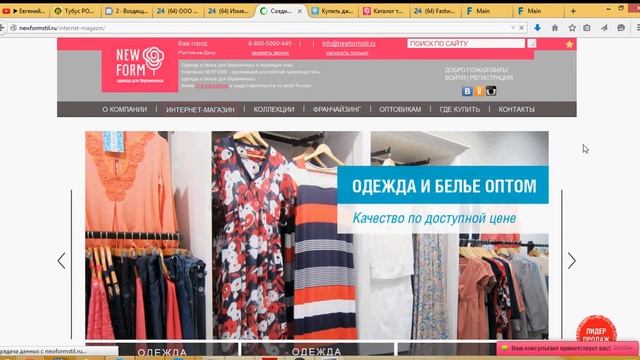Click the yellow star favorites icon on site
The image size is (640, 360).
(569, 44)
